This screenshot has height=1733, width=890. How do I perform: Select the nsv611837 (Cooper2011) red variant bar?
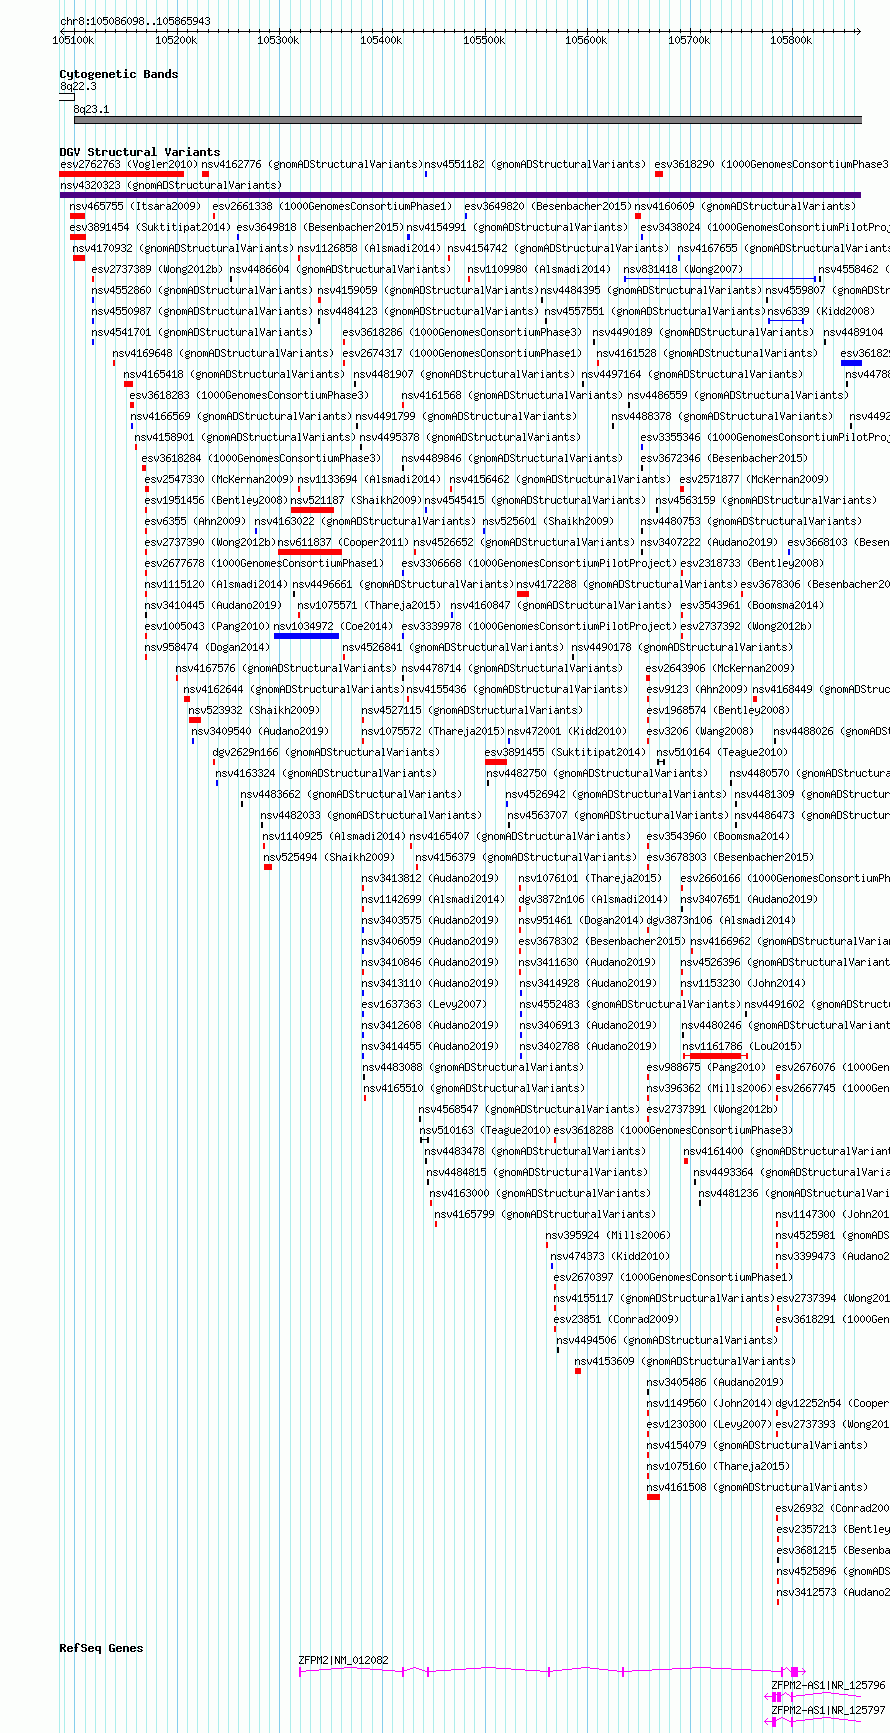[x=309, y=552]
